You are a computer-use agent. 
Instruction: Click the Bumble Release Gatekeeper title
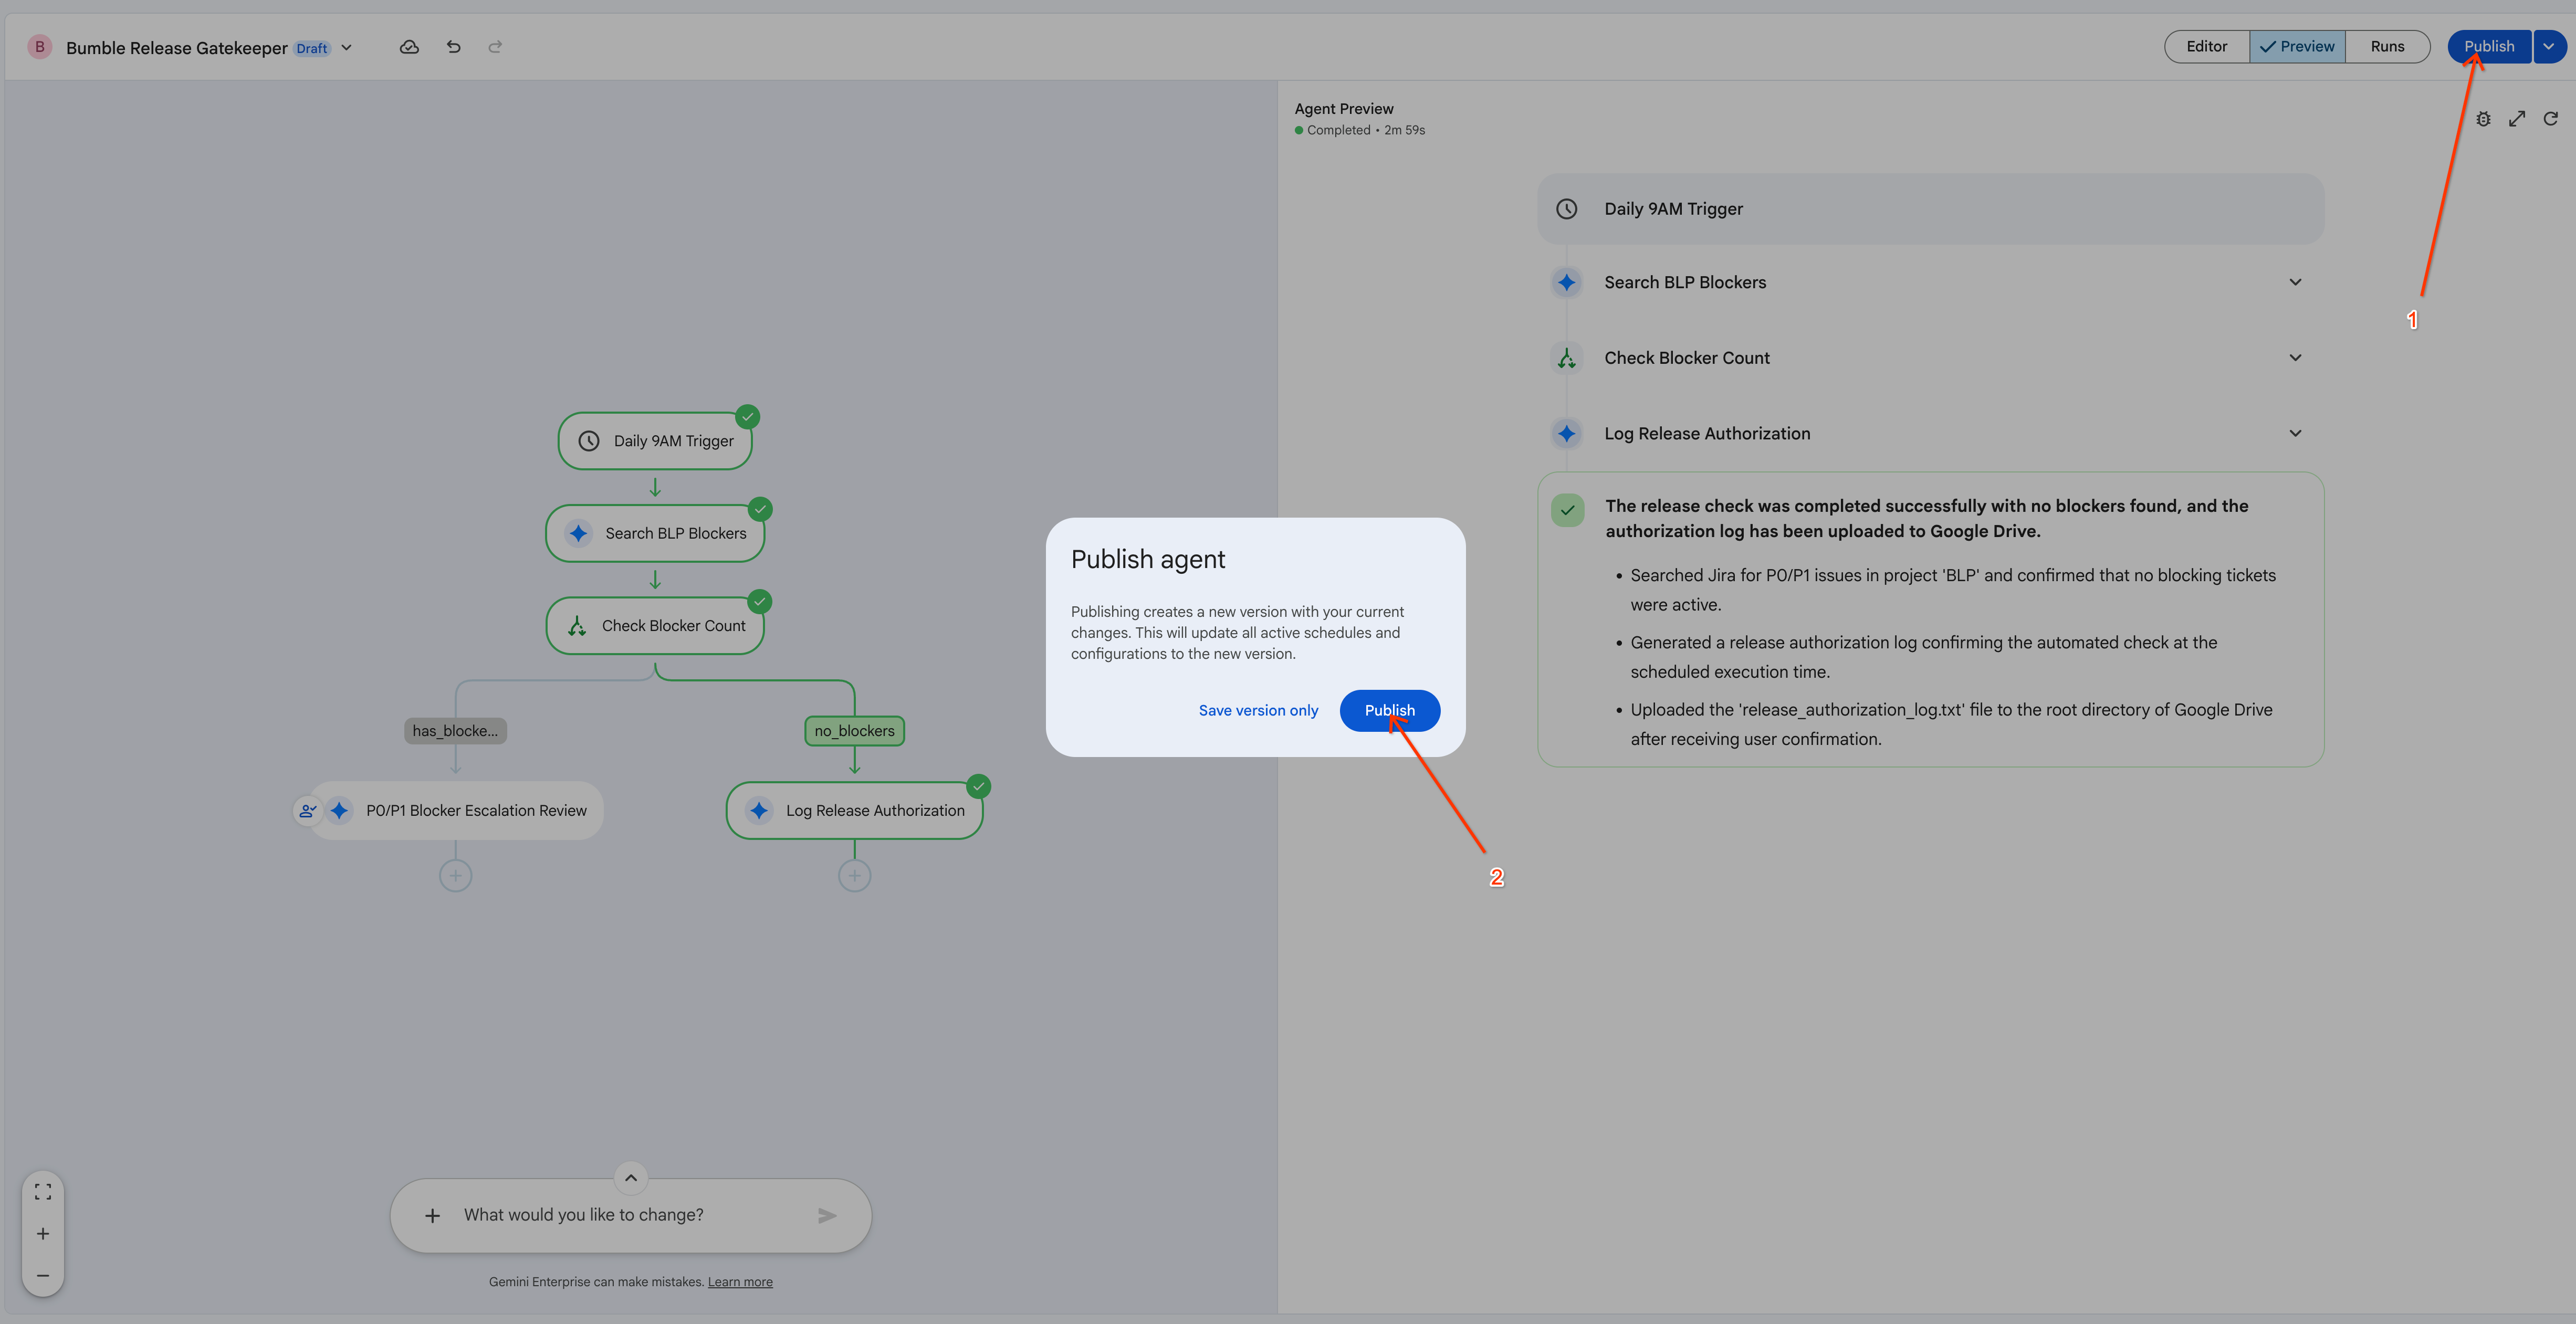click(x=177, y=47)
